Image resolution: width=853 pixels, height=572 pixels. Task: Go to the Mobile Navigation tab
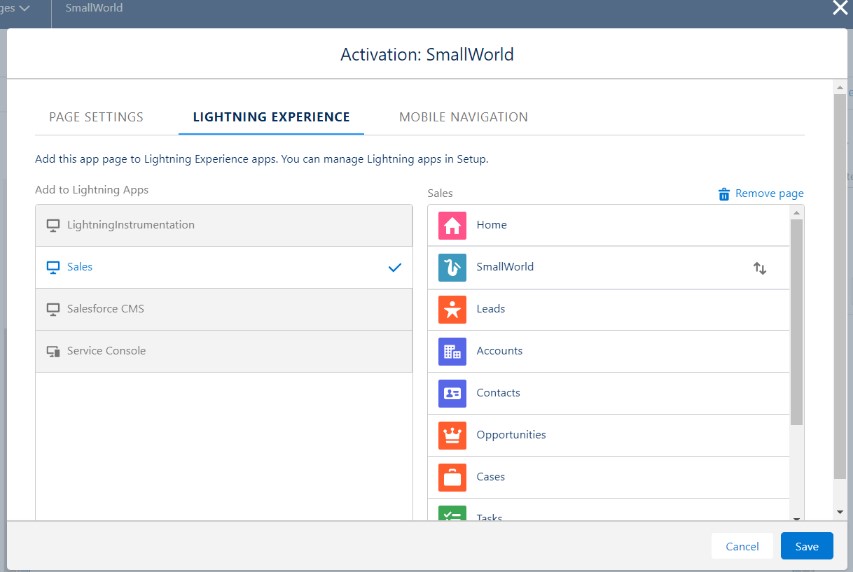tap(463, 117)
